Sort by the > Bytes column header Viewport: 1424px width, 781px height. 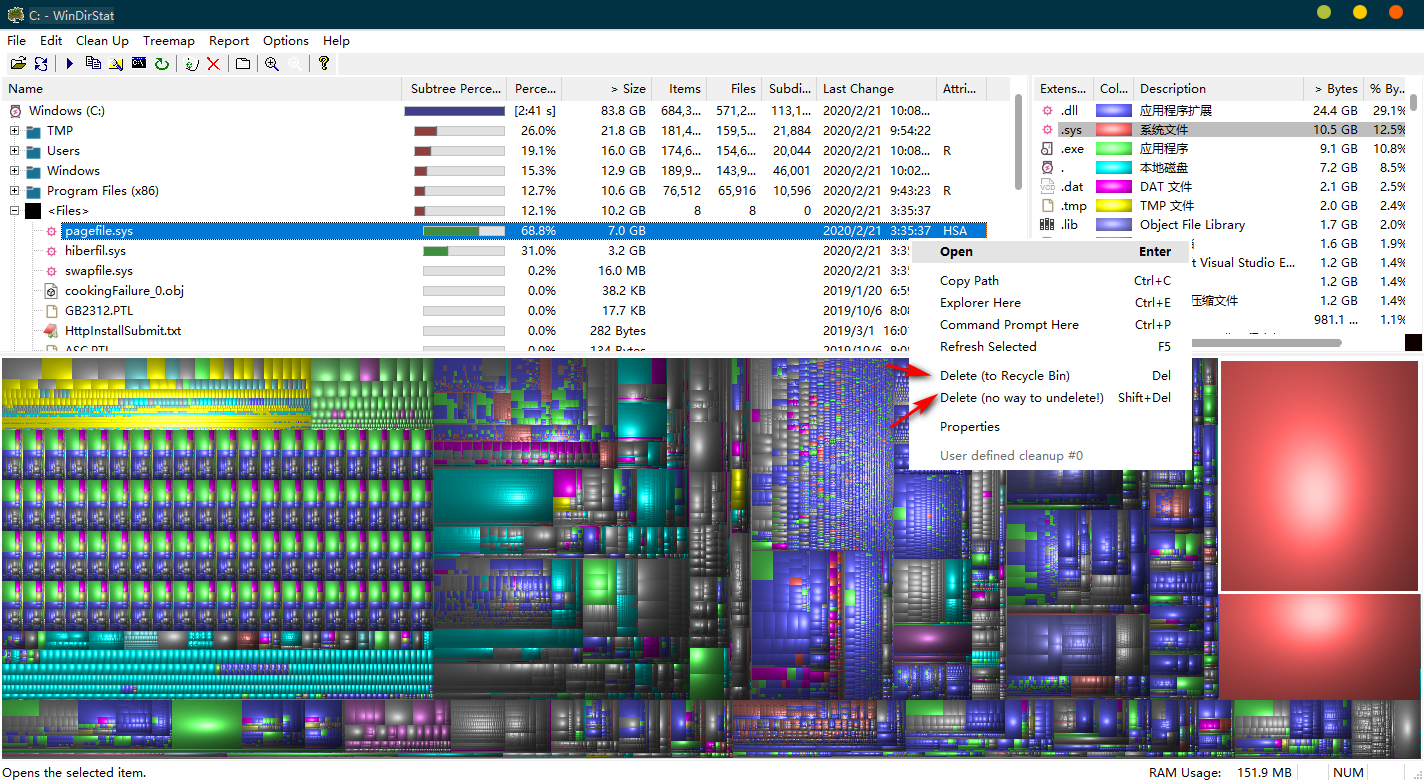point(1333,89)
